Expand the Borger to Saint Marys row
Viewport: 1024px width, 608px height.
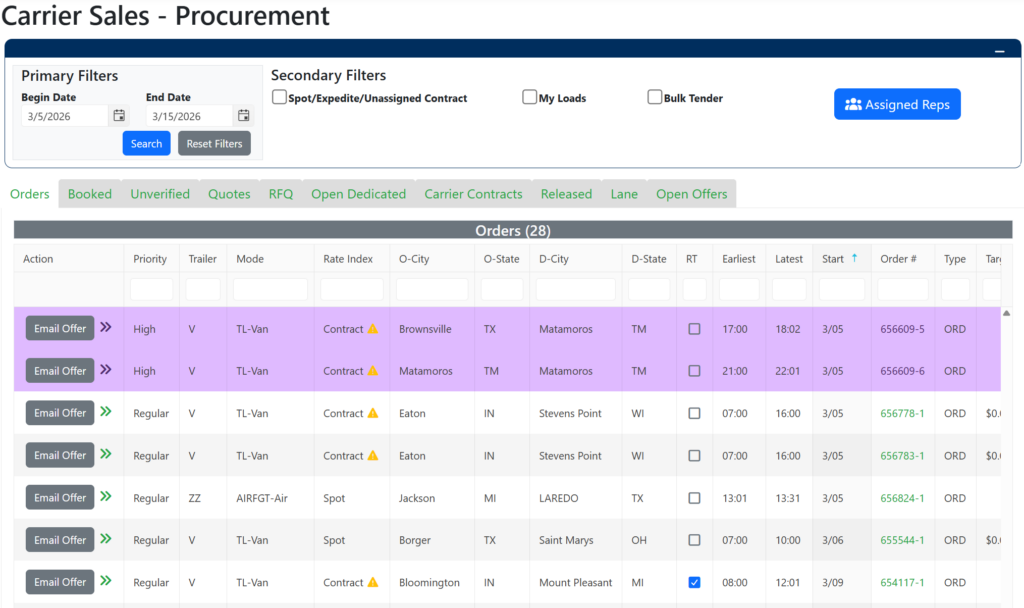(x=106, y=539)
